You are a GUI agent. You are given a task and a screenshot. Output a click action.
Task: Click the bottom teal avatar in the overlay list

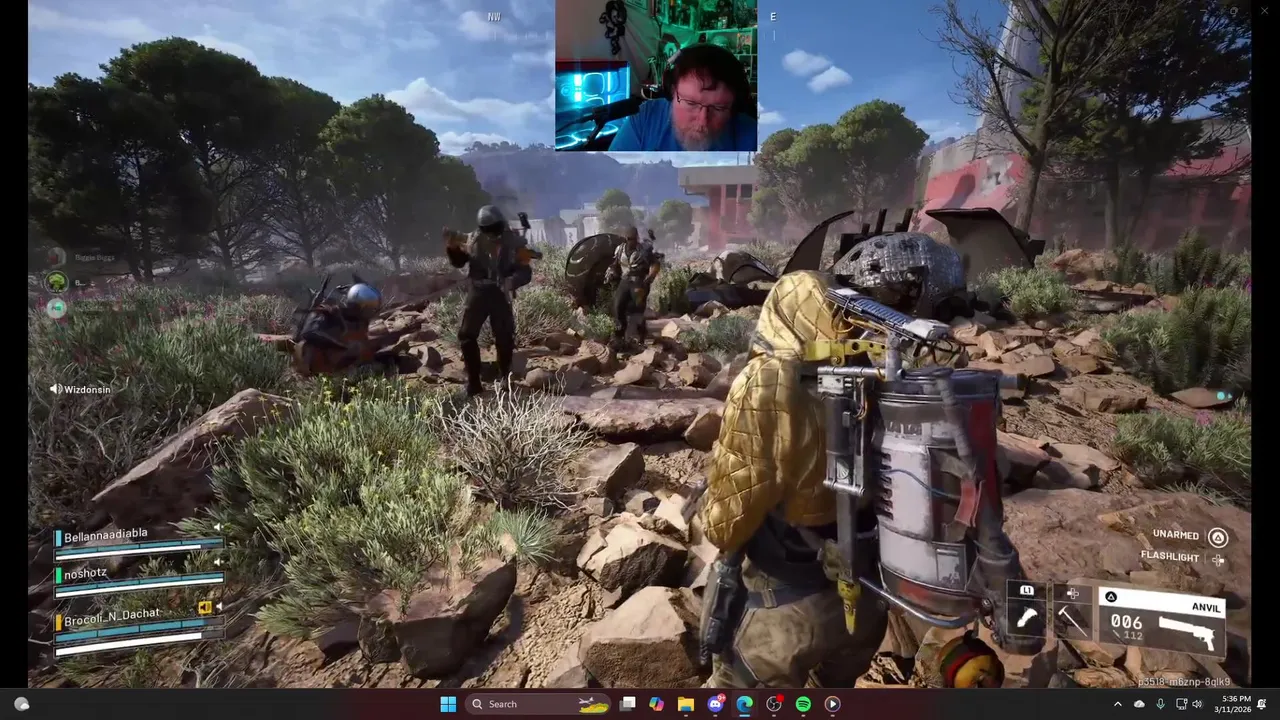pyautogui.click(x=56, y=308)
